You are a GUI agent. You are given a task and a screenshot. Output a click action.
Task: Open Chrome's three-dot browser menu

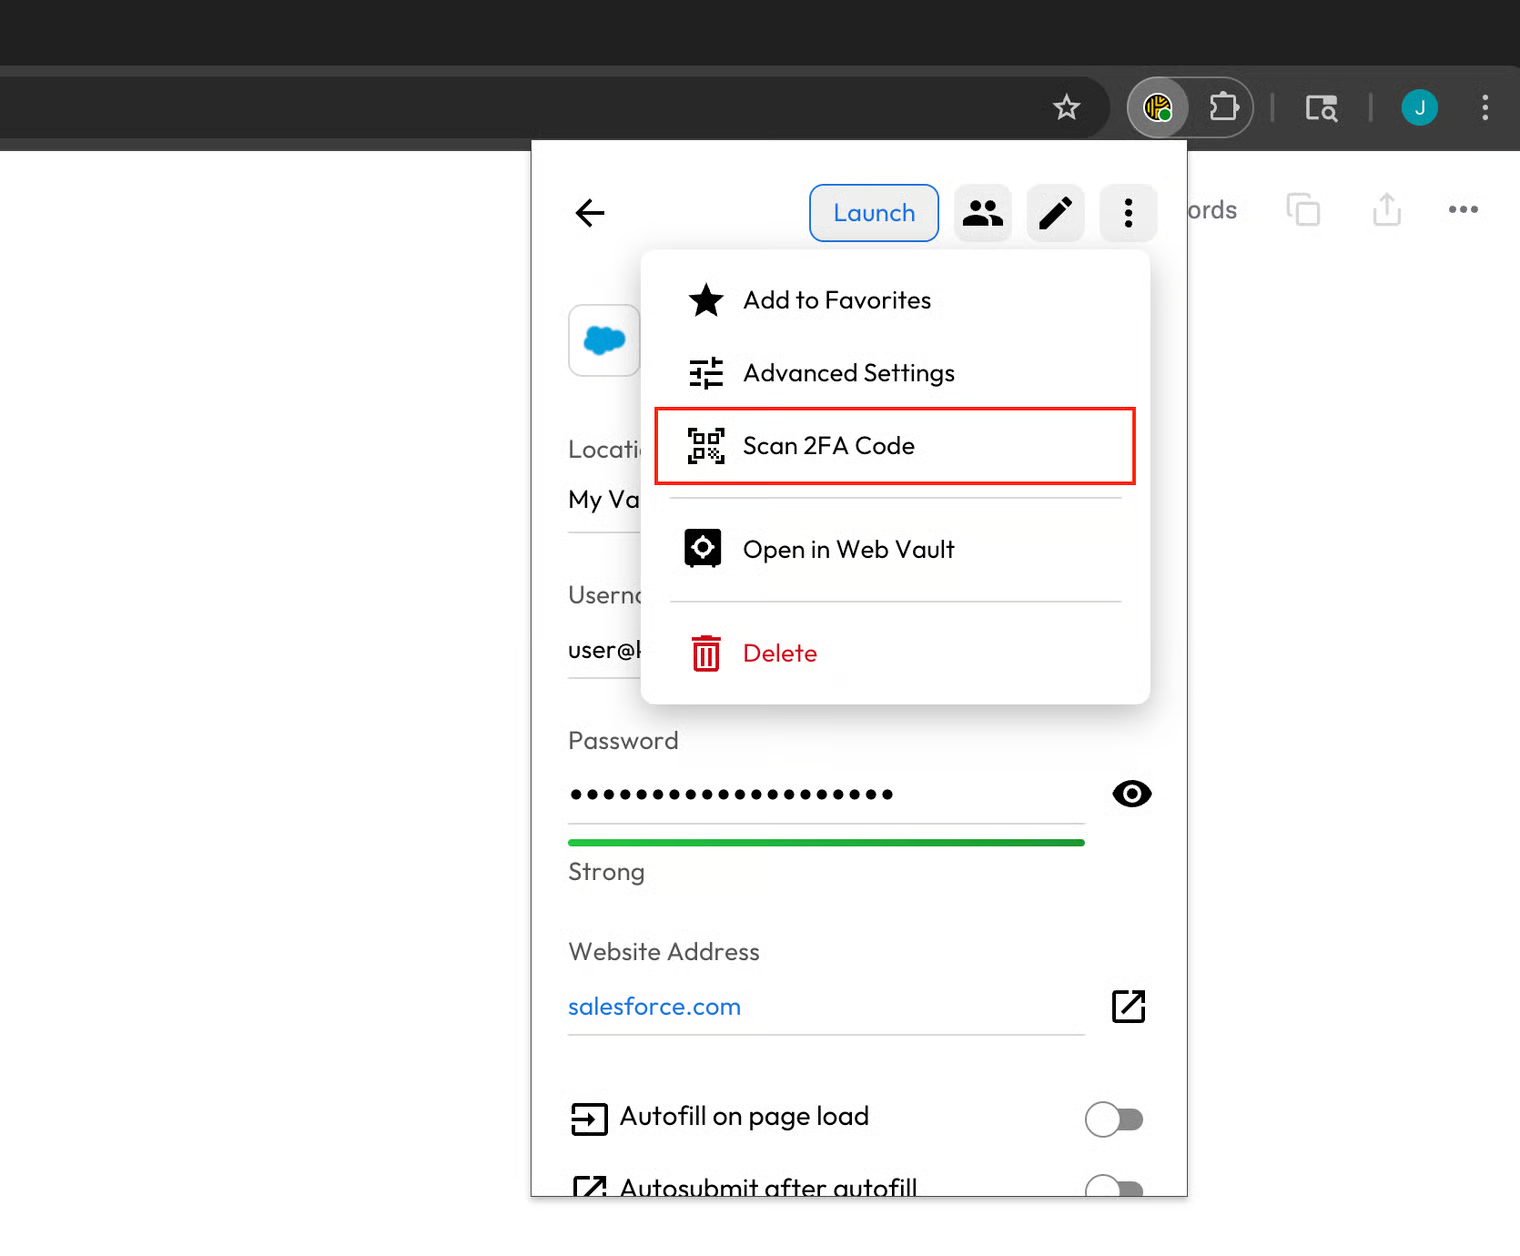coord(1484,107)
